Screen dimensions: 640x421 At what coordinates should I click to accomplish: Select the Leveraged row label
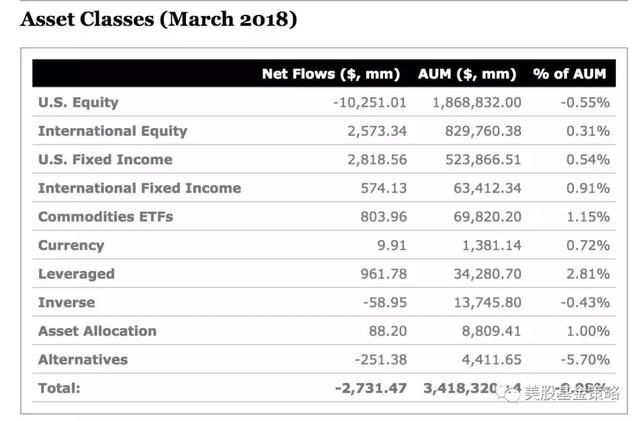pos(76,274)
